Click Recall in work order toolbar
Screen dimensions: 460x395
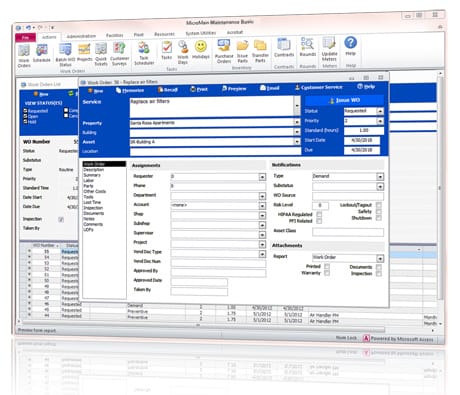coord(168,90)
